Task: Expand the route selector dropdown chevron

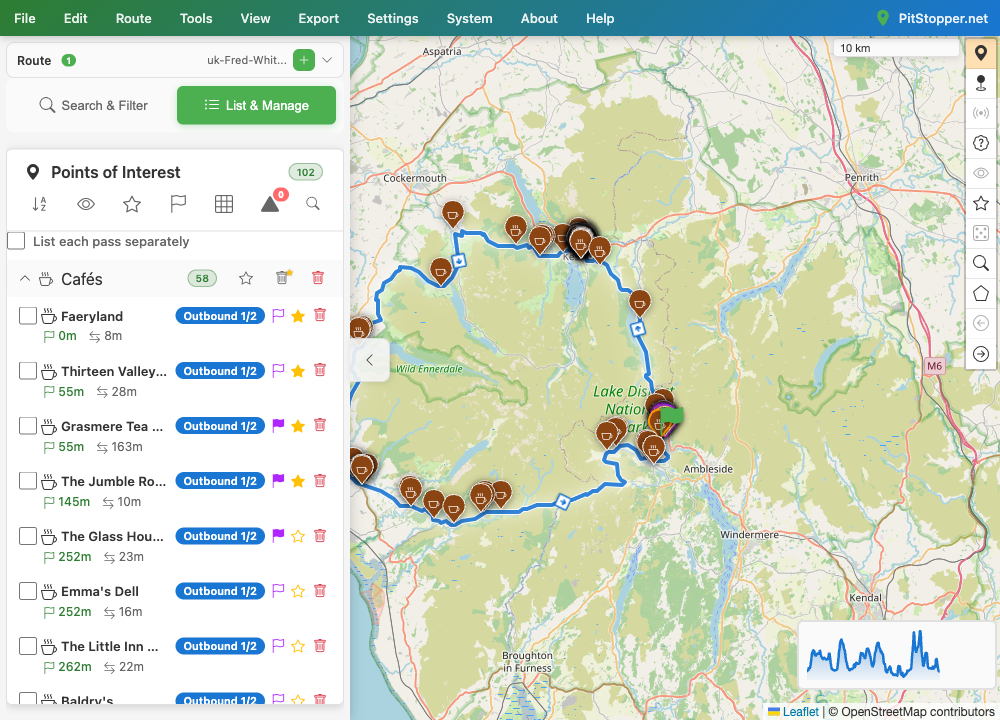Action: click(327, 60)
